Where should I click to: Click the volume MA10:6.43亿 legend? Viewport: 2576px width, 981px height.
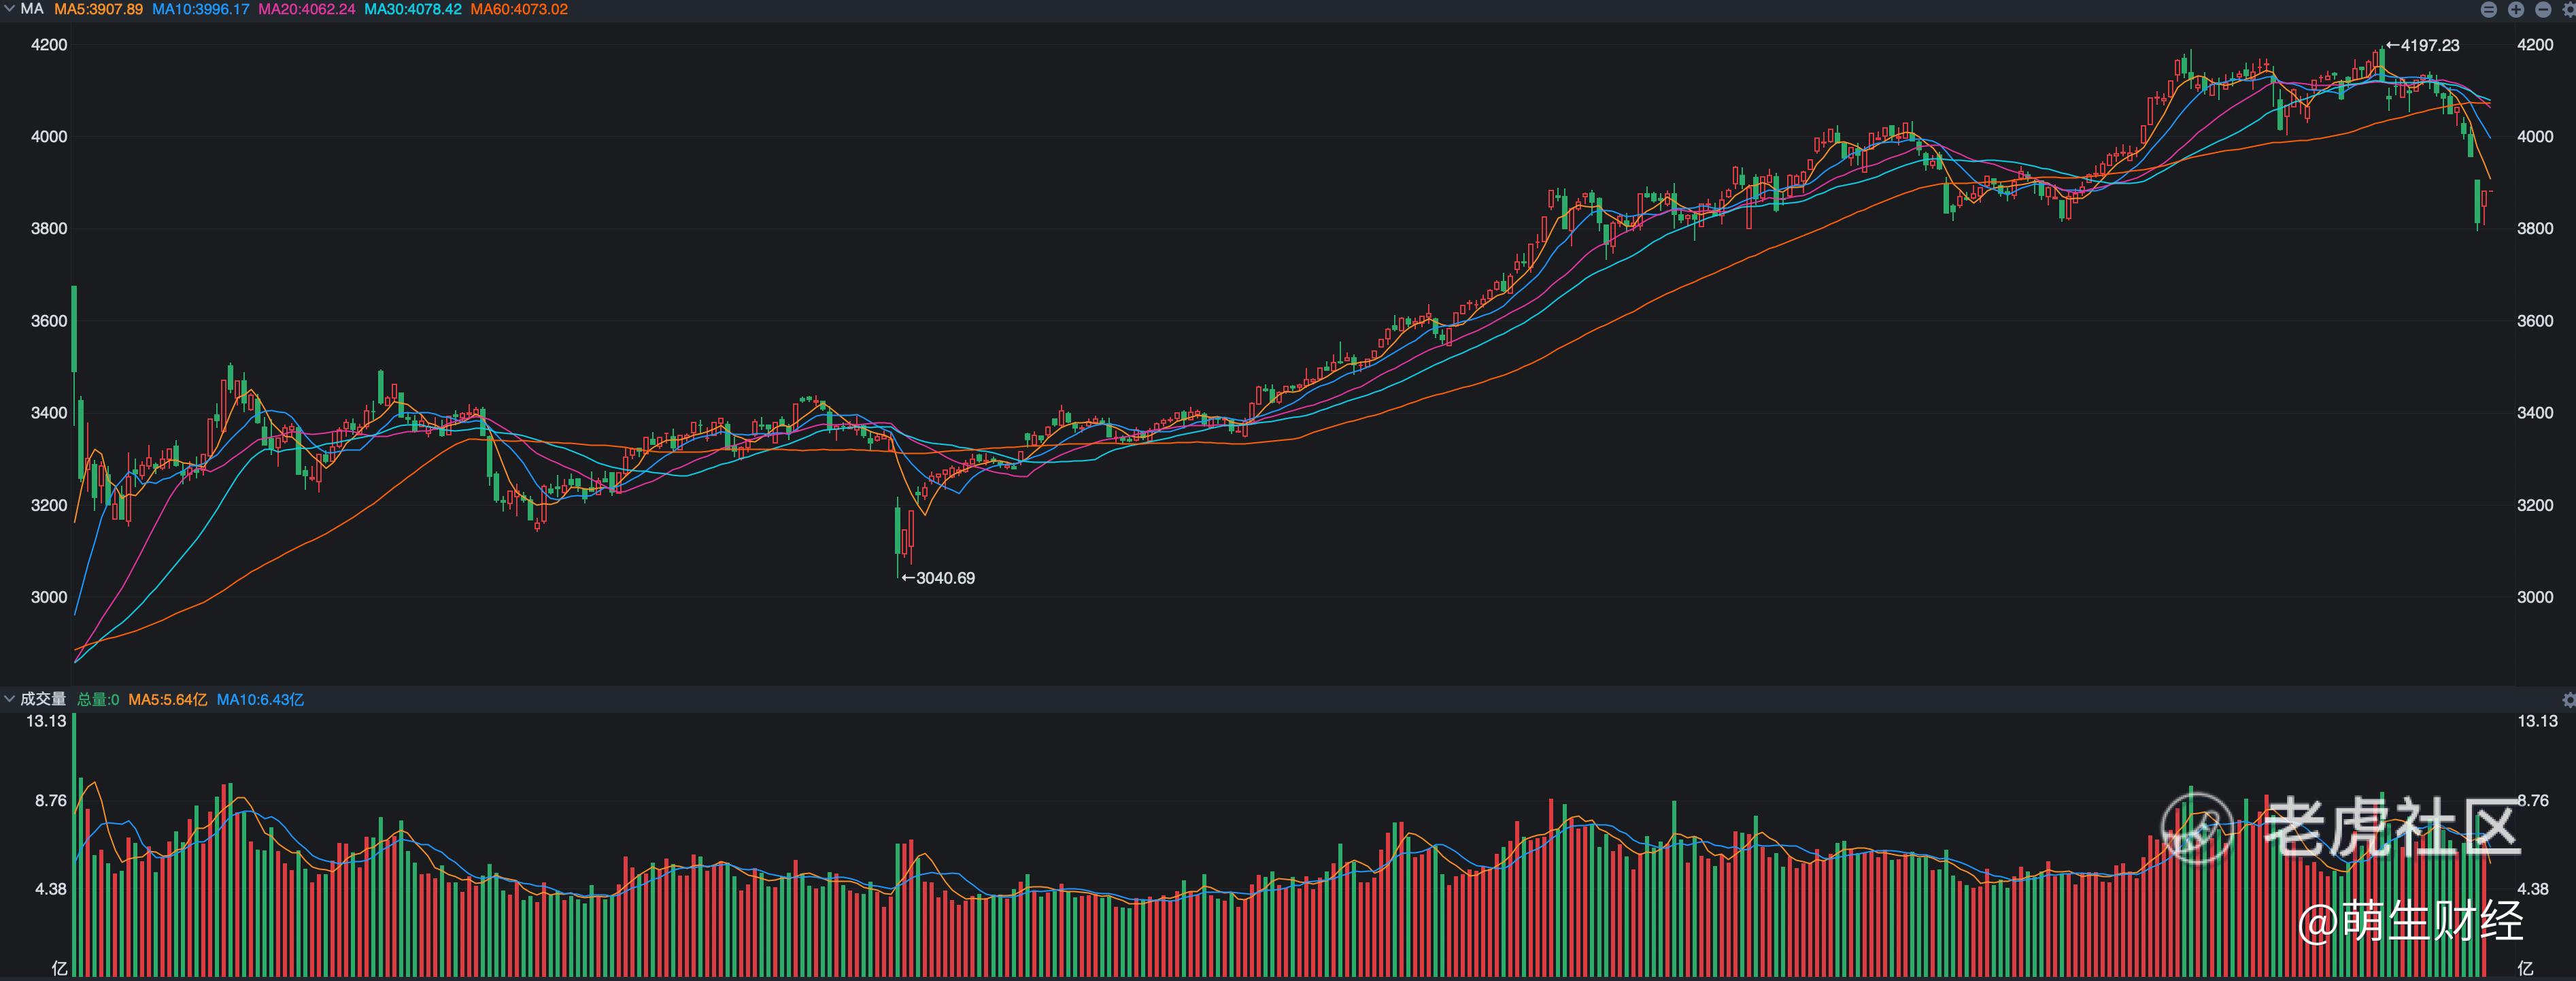tap(260, 700)
